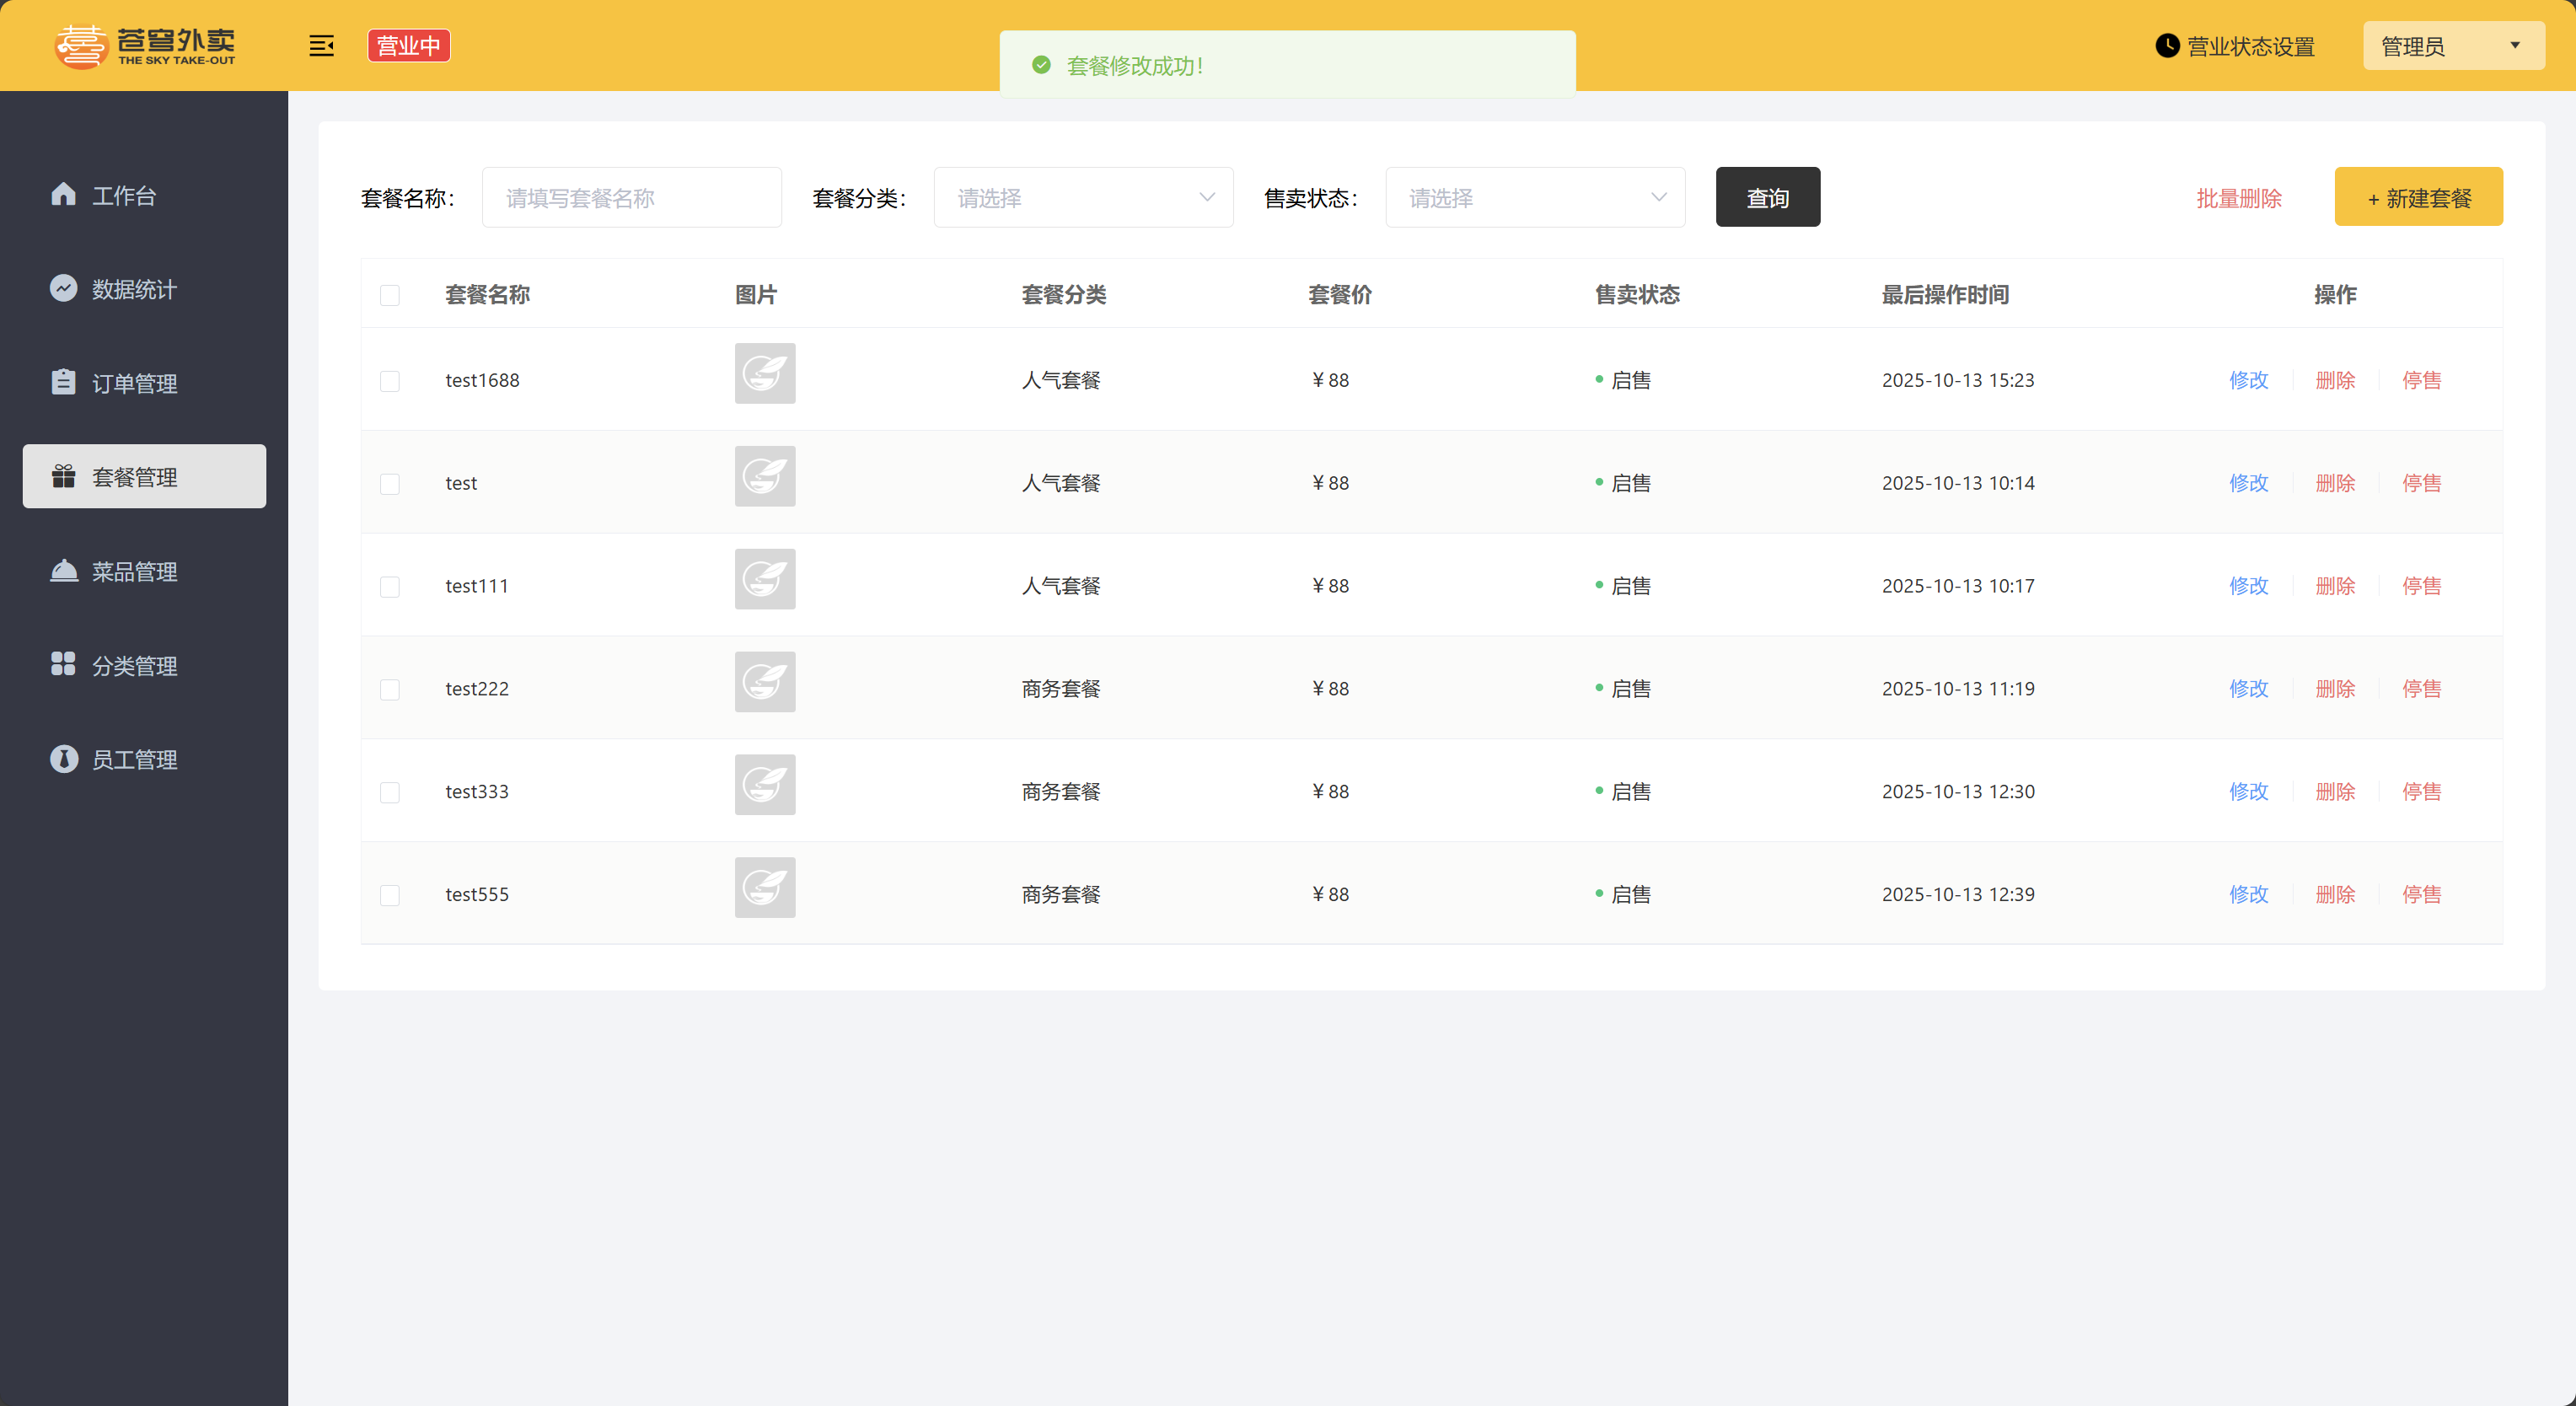
Task: Open the 售卖状态 filter dropdown
Action: 1535,198
